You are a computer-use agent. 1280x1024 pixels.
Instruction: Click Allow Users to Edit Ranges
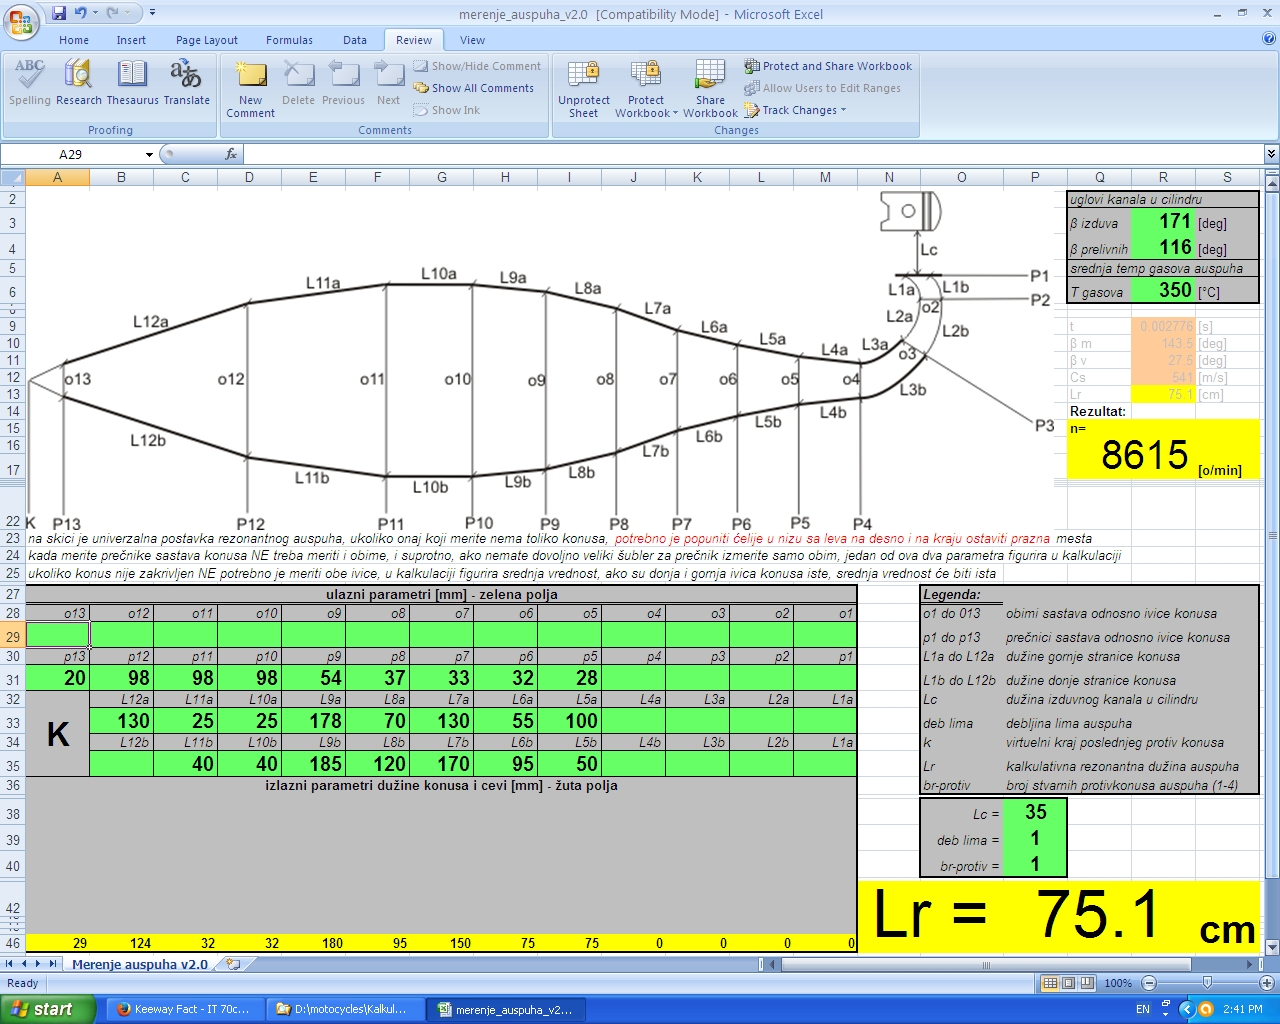click(x=822, y=88)
